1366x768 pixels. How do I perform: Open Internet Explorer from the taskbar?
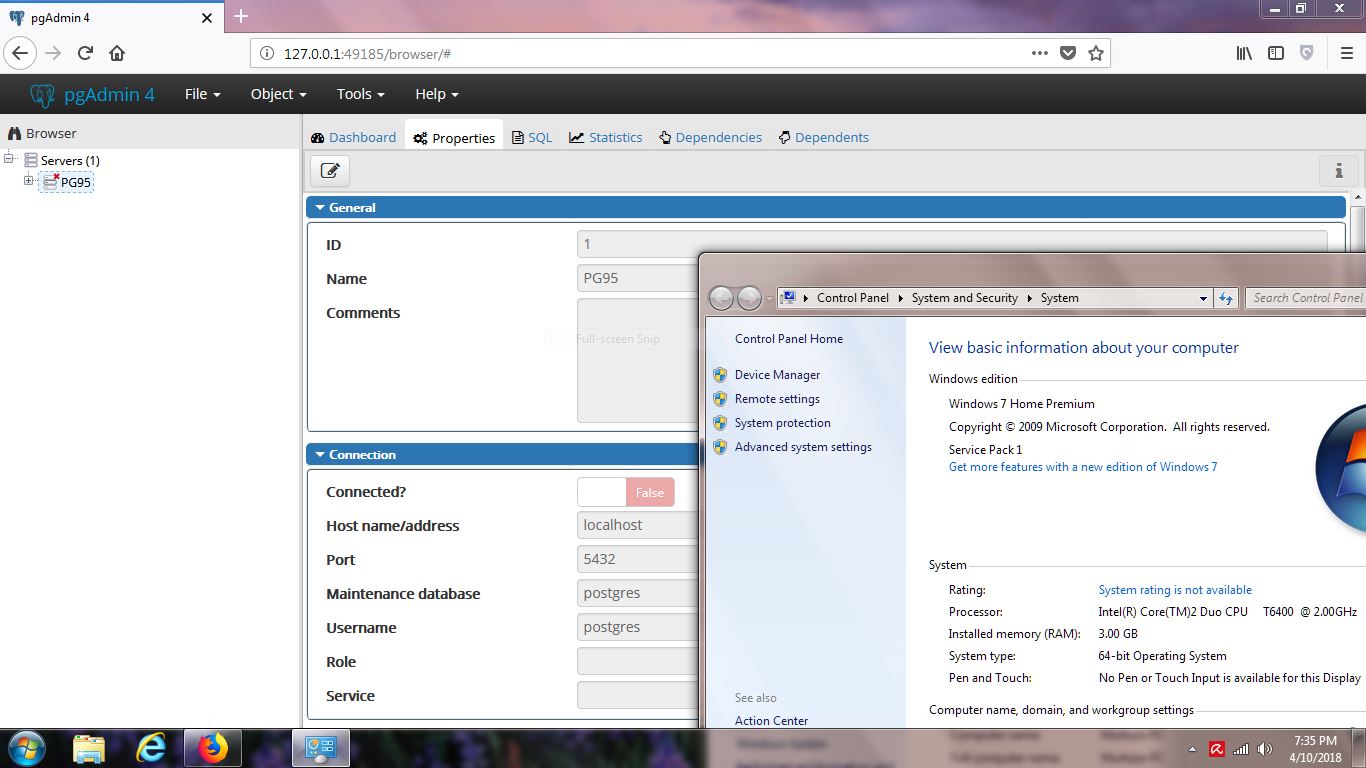pyautogui.click(x=151, y=747)
